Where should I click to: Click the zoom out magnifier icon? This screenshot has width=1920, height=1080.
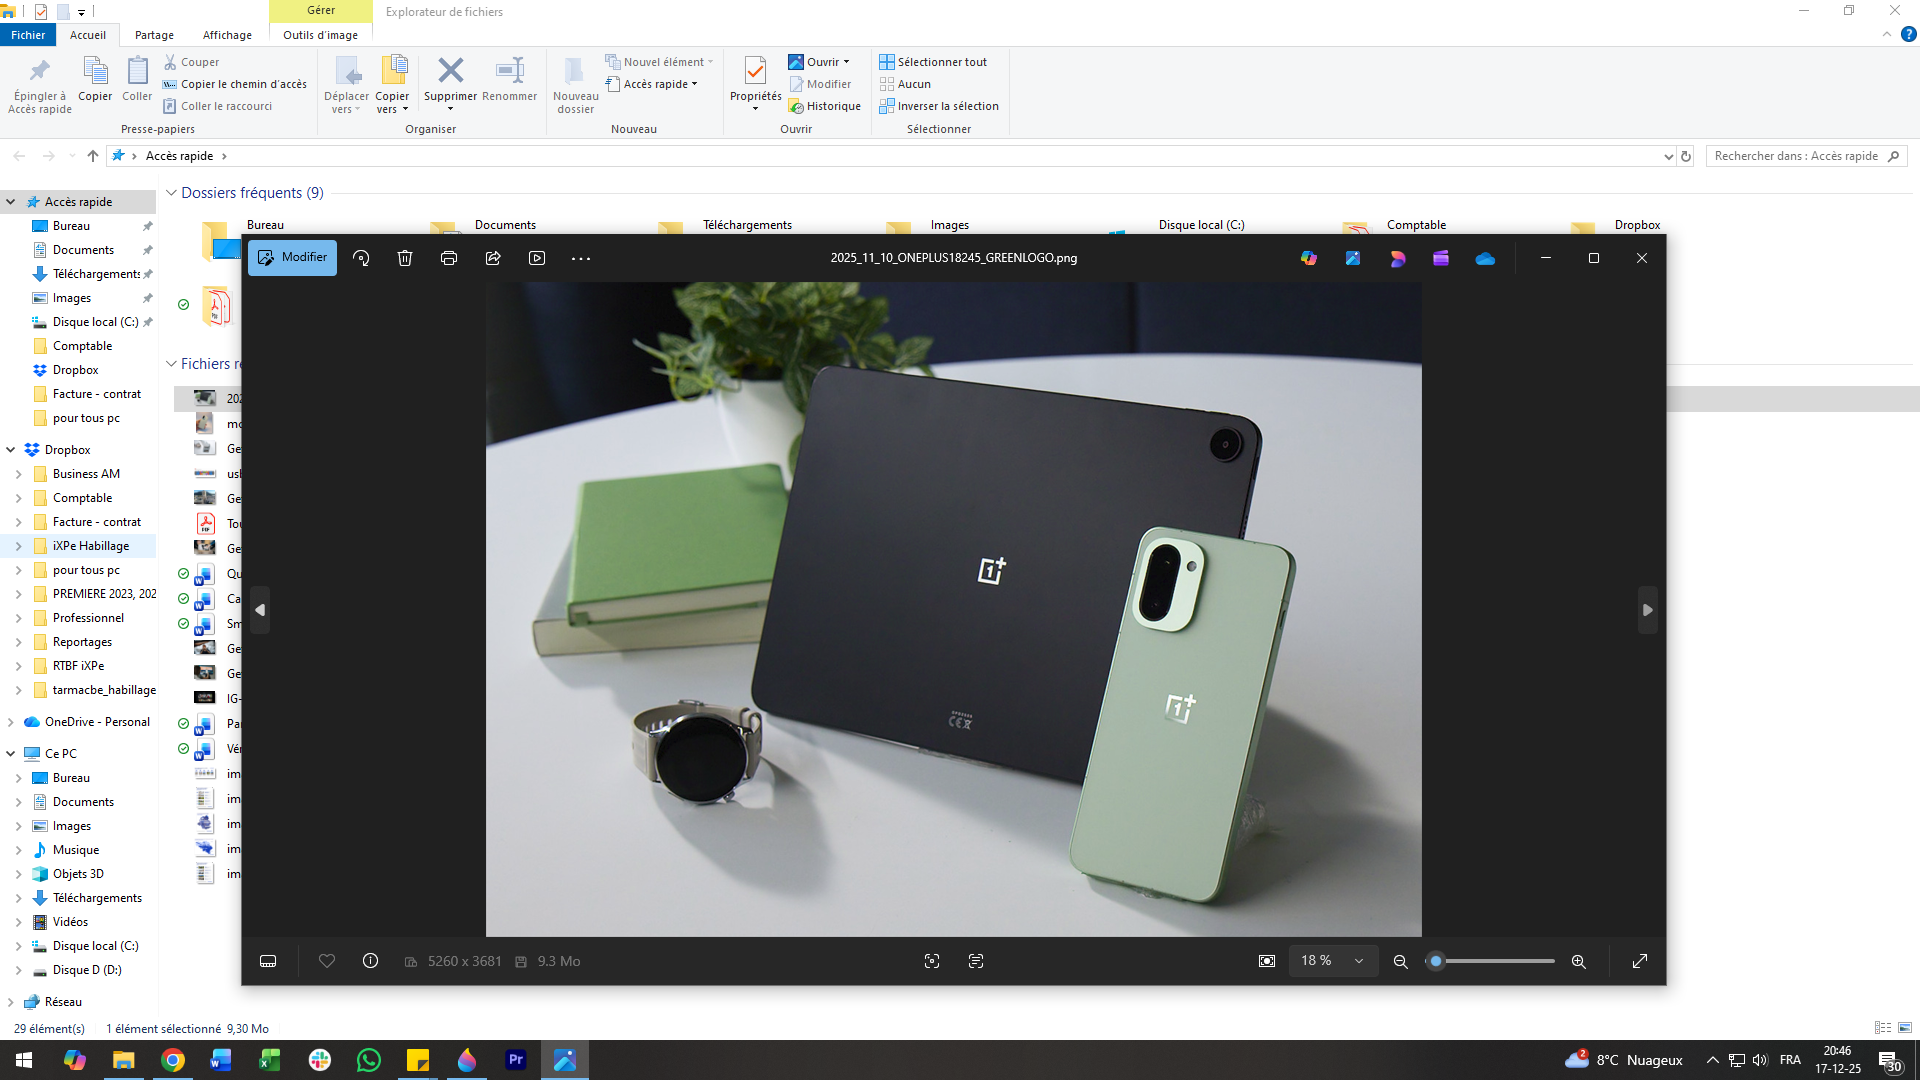1400,961
